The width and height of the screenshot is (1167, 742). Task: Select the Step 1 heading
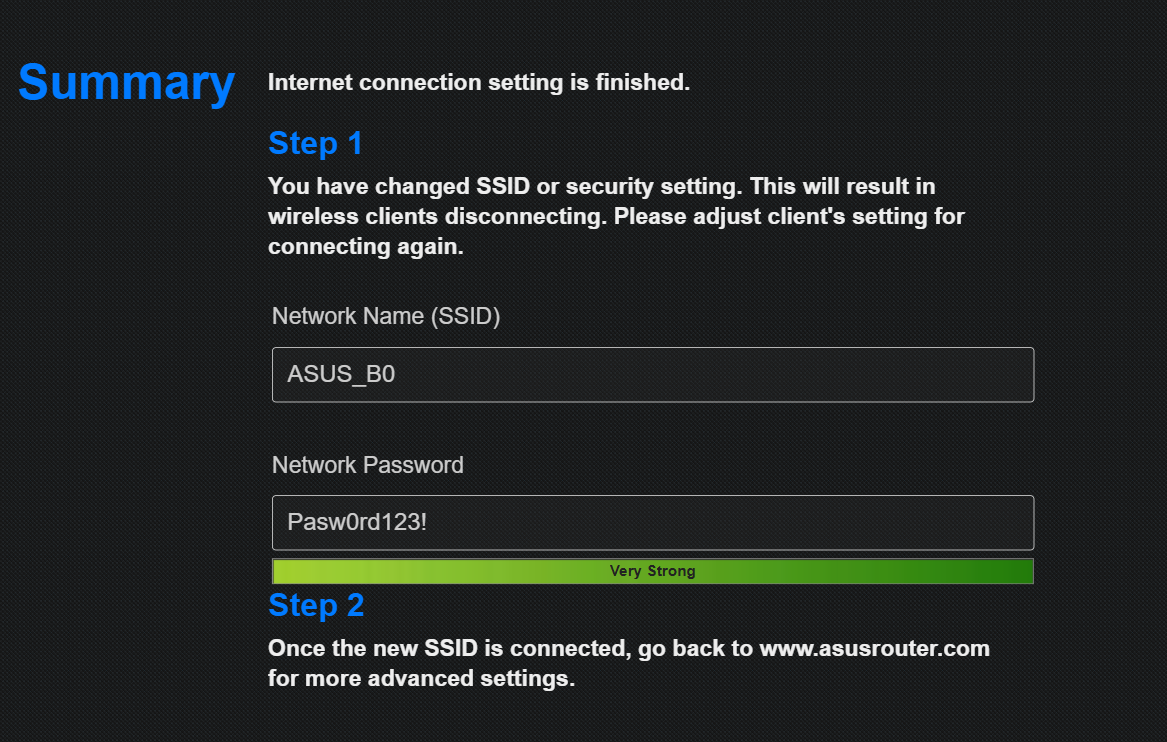click(315, 143)
